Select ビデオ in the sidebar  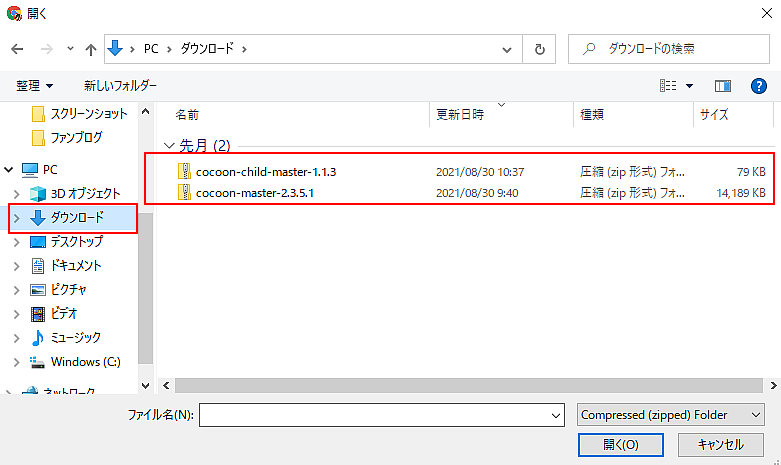click(x=54, y=314)
